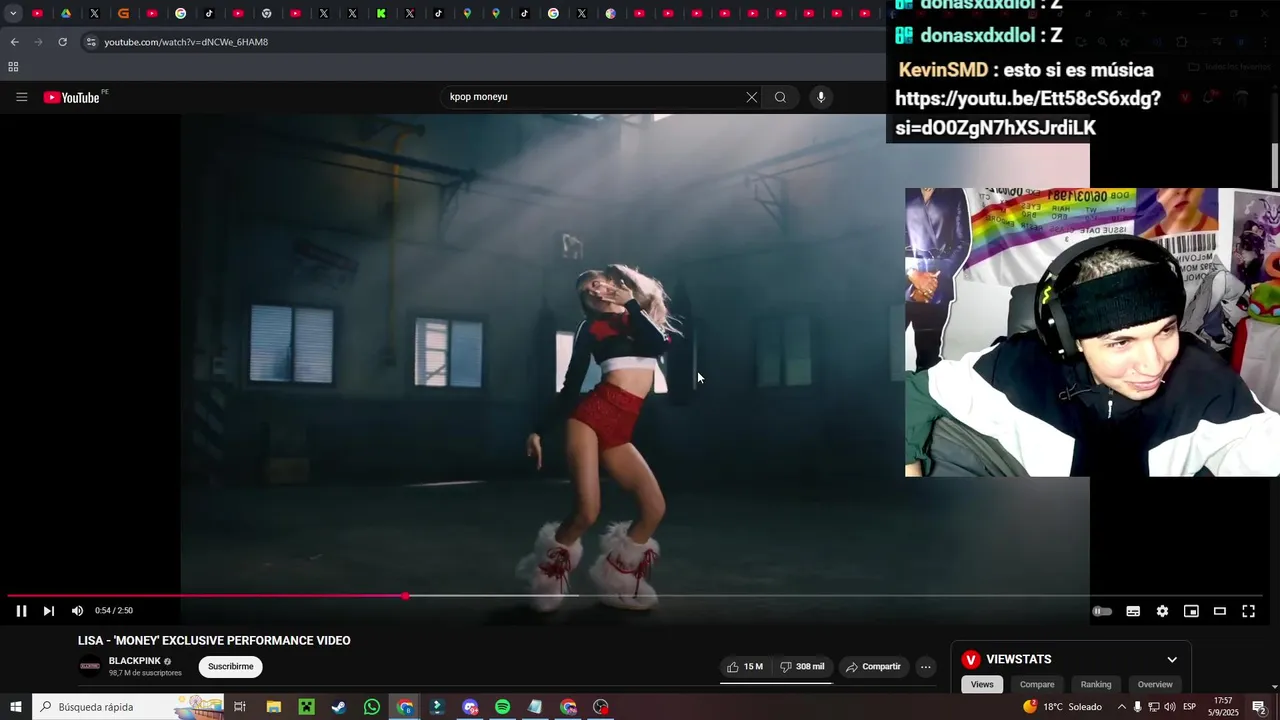Open WhatsApp from the taskbar
This screenshot has height=720, width=1280.
click(x=372, y=707)
